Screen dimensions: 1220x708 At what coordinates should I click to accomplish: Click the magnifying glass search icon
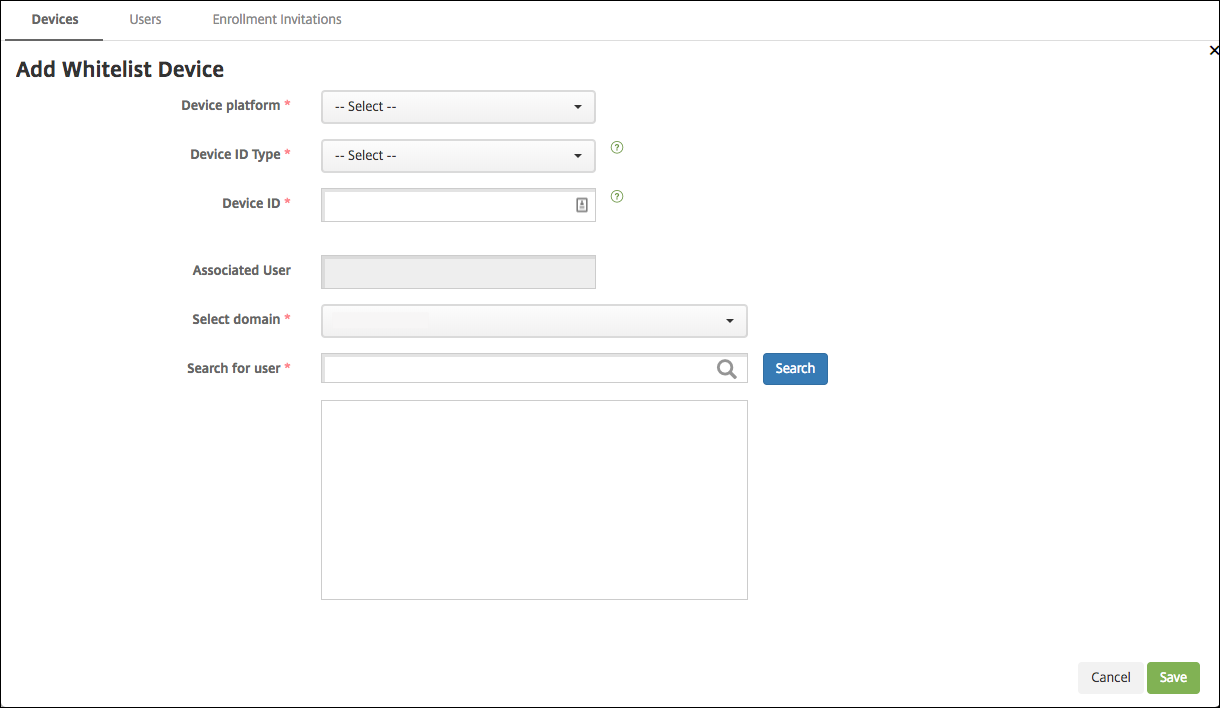point(727,369)
